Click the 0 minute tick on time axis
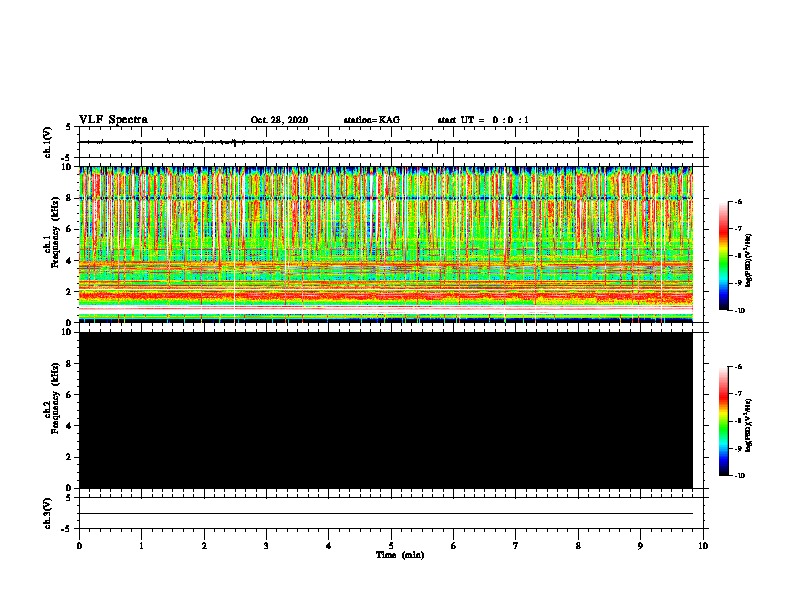The height and width of the screenshot is (612, 792). (x=79, y=546)
